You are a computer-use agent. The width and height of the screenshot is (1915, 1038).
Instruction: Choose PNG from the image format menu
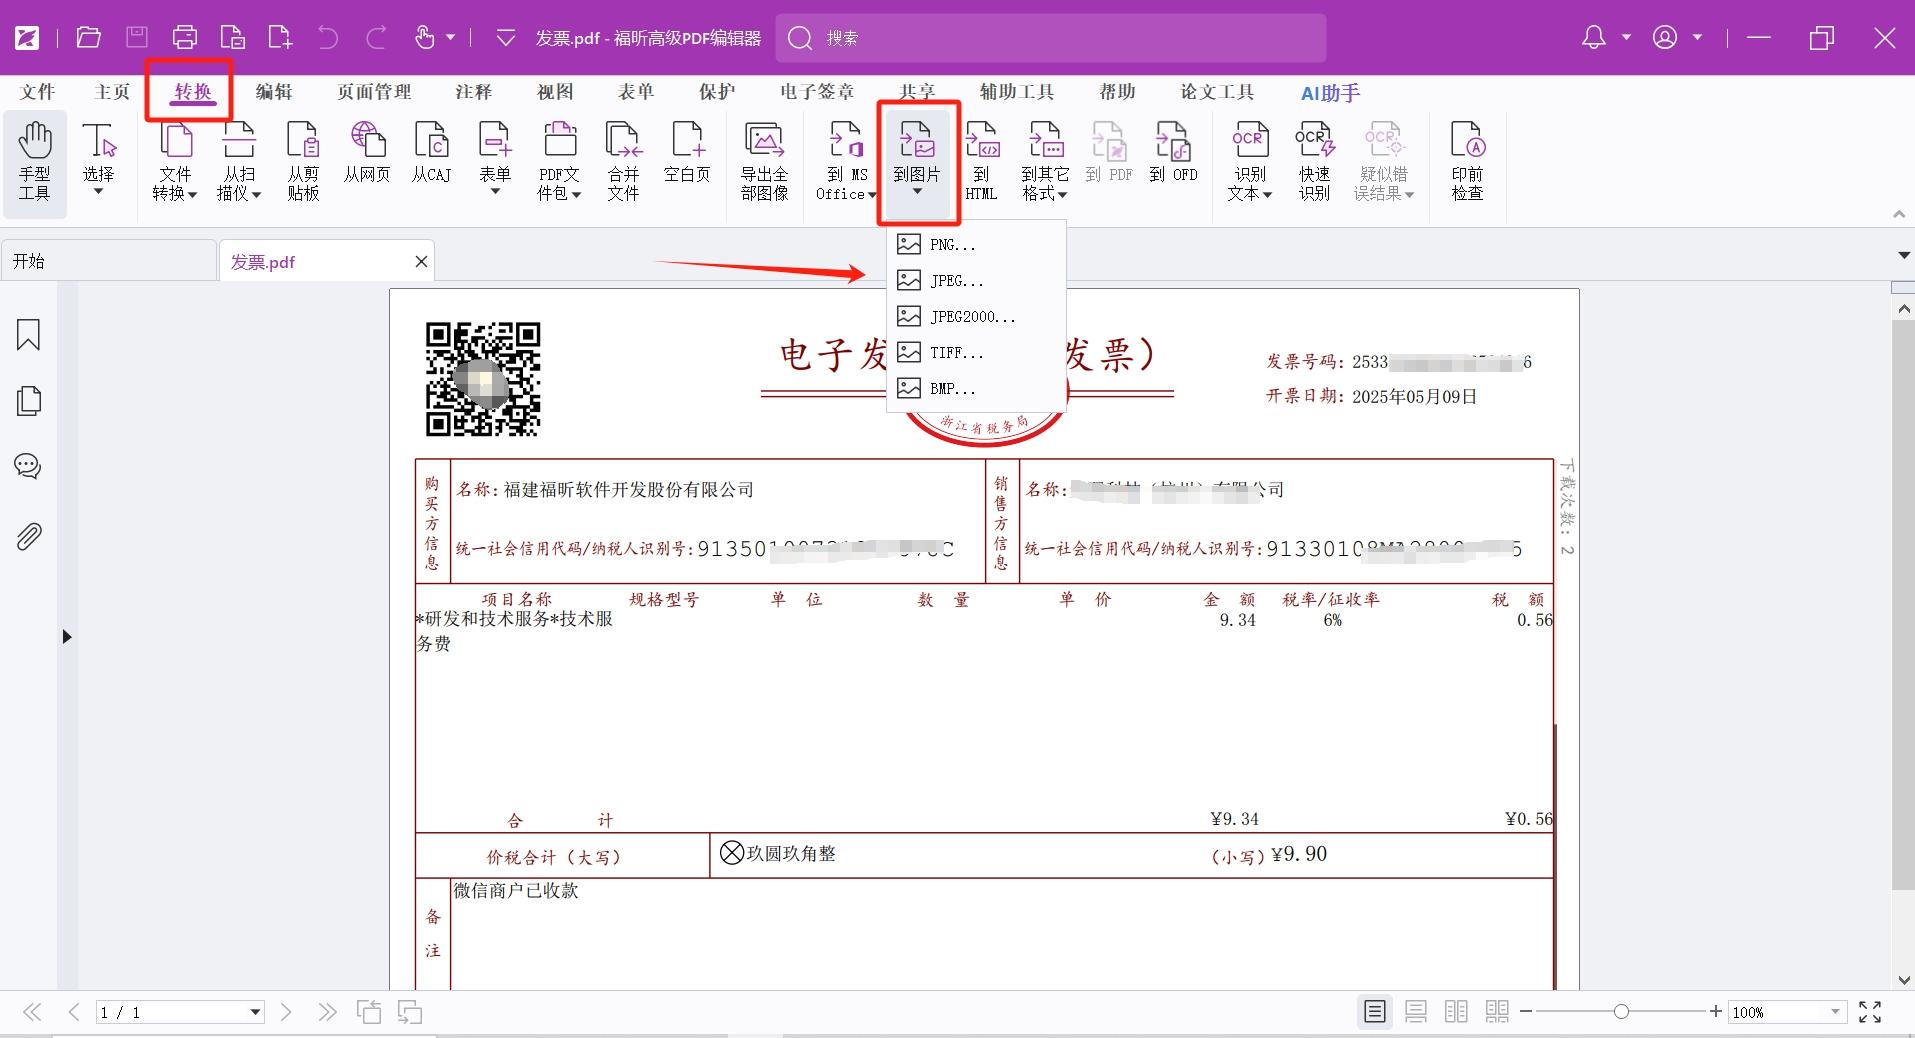tap(977, 244)
